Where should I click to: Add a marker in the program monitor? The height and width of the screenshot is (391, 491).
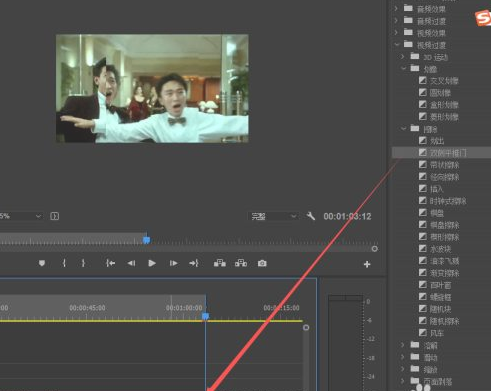(x=42, y=263)
